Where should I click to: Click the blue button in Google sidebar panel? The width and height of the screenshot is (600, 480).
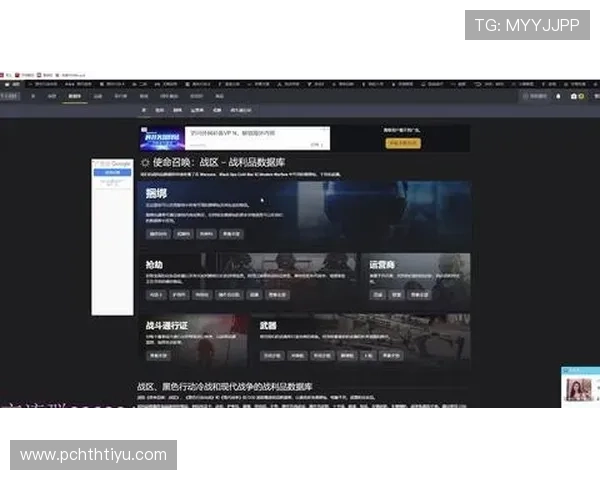(112, 172)
